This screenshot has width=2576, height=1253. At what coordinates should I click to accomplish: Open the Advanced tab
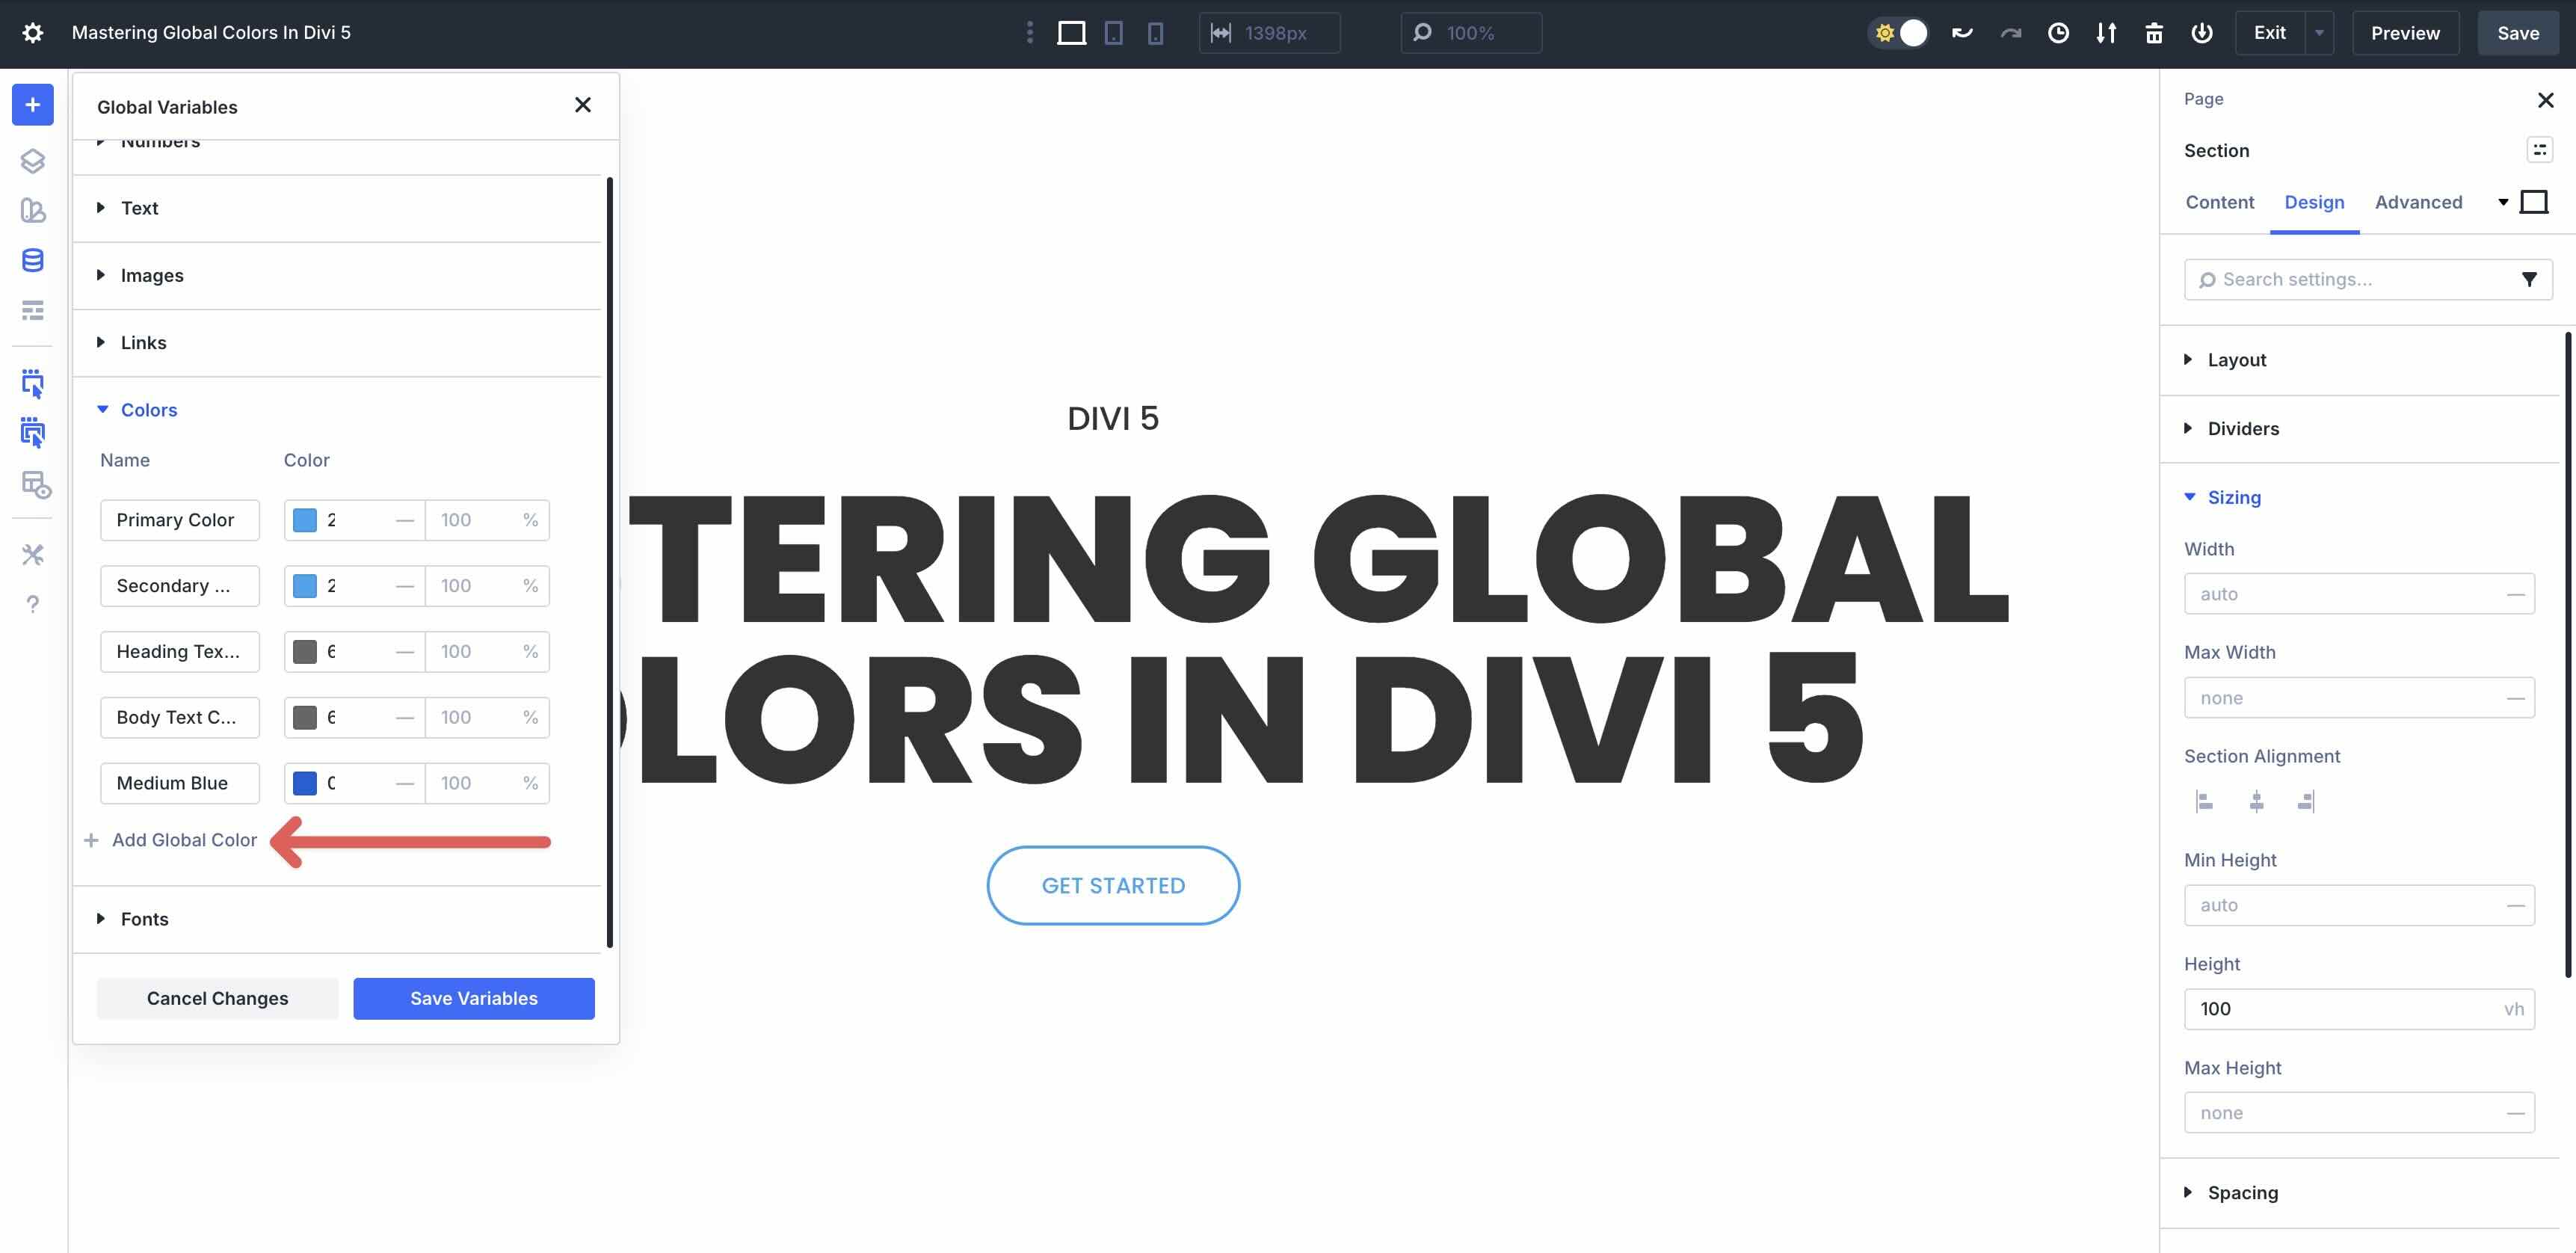2418,202
